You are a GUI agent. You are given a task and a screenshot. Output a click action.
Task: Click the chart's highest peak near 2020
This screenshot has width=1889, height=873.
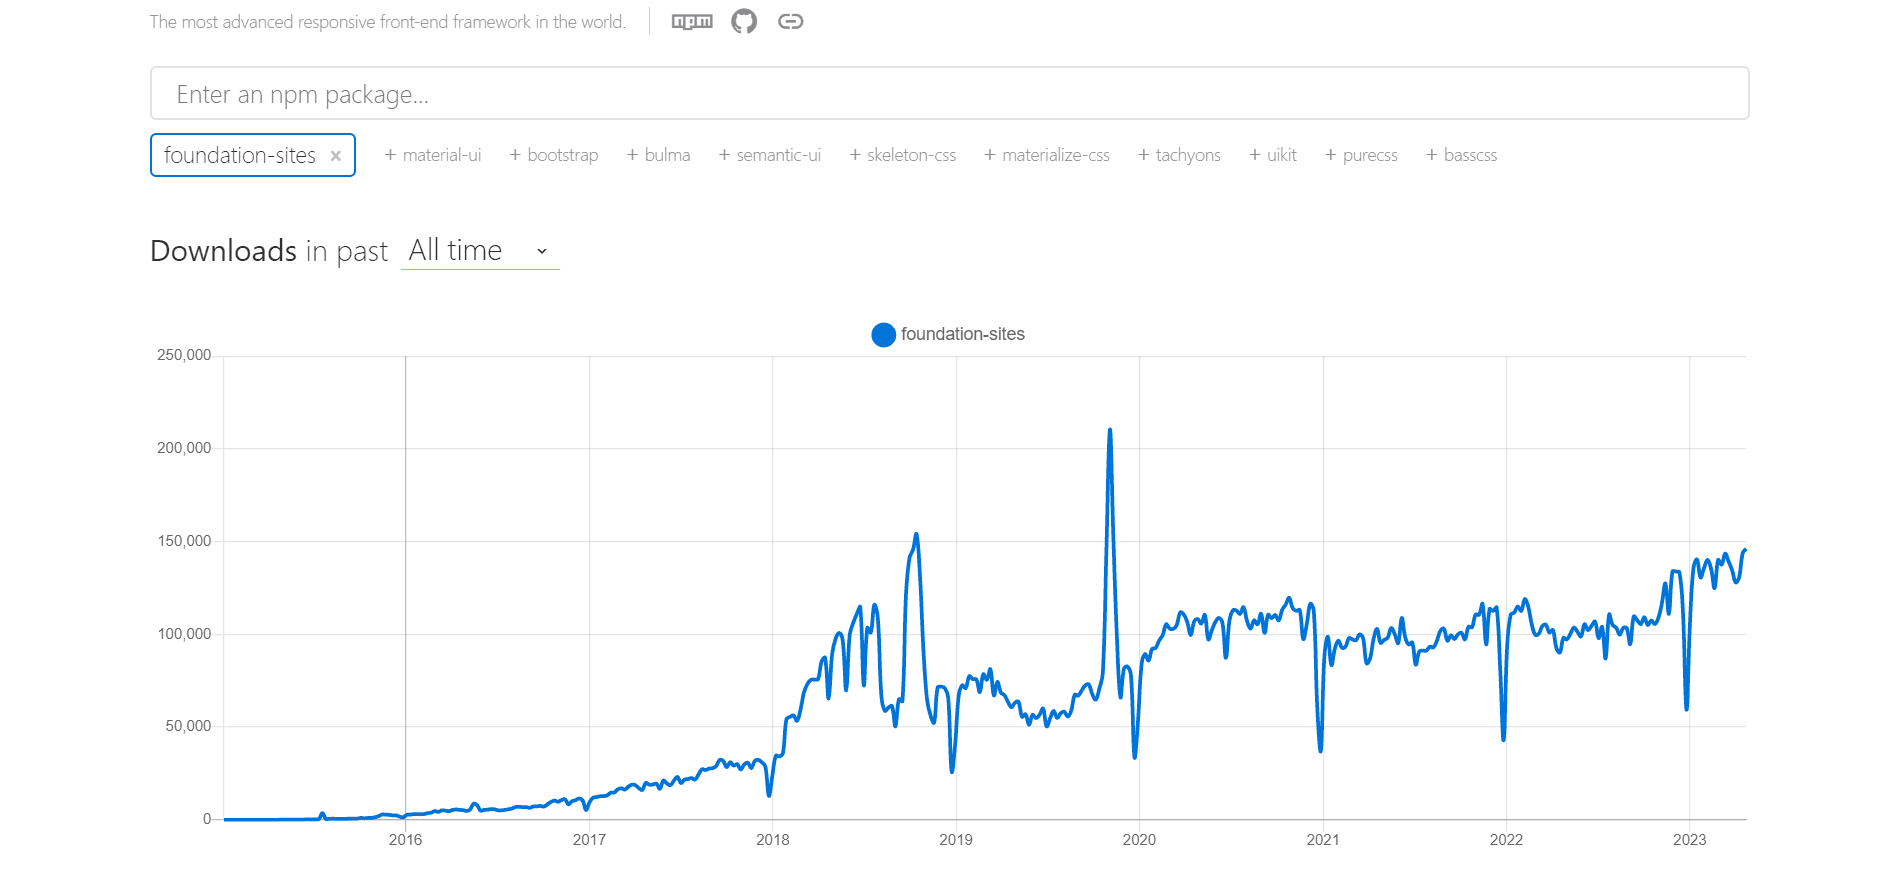pyautogui.click(x=1110, y=432)
